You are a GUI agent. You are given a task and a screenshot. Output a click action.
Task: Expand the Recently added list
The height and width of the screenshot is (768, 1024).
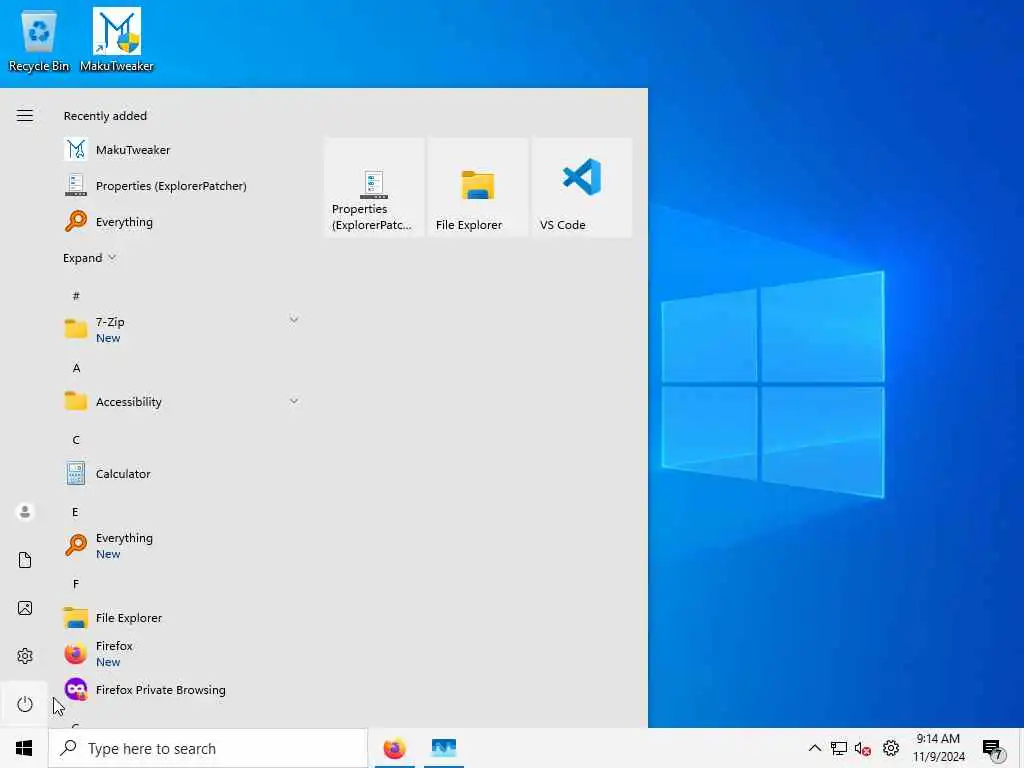89,257
